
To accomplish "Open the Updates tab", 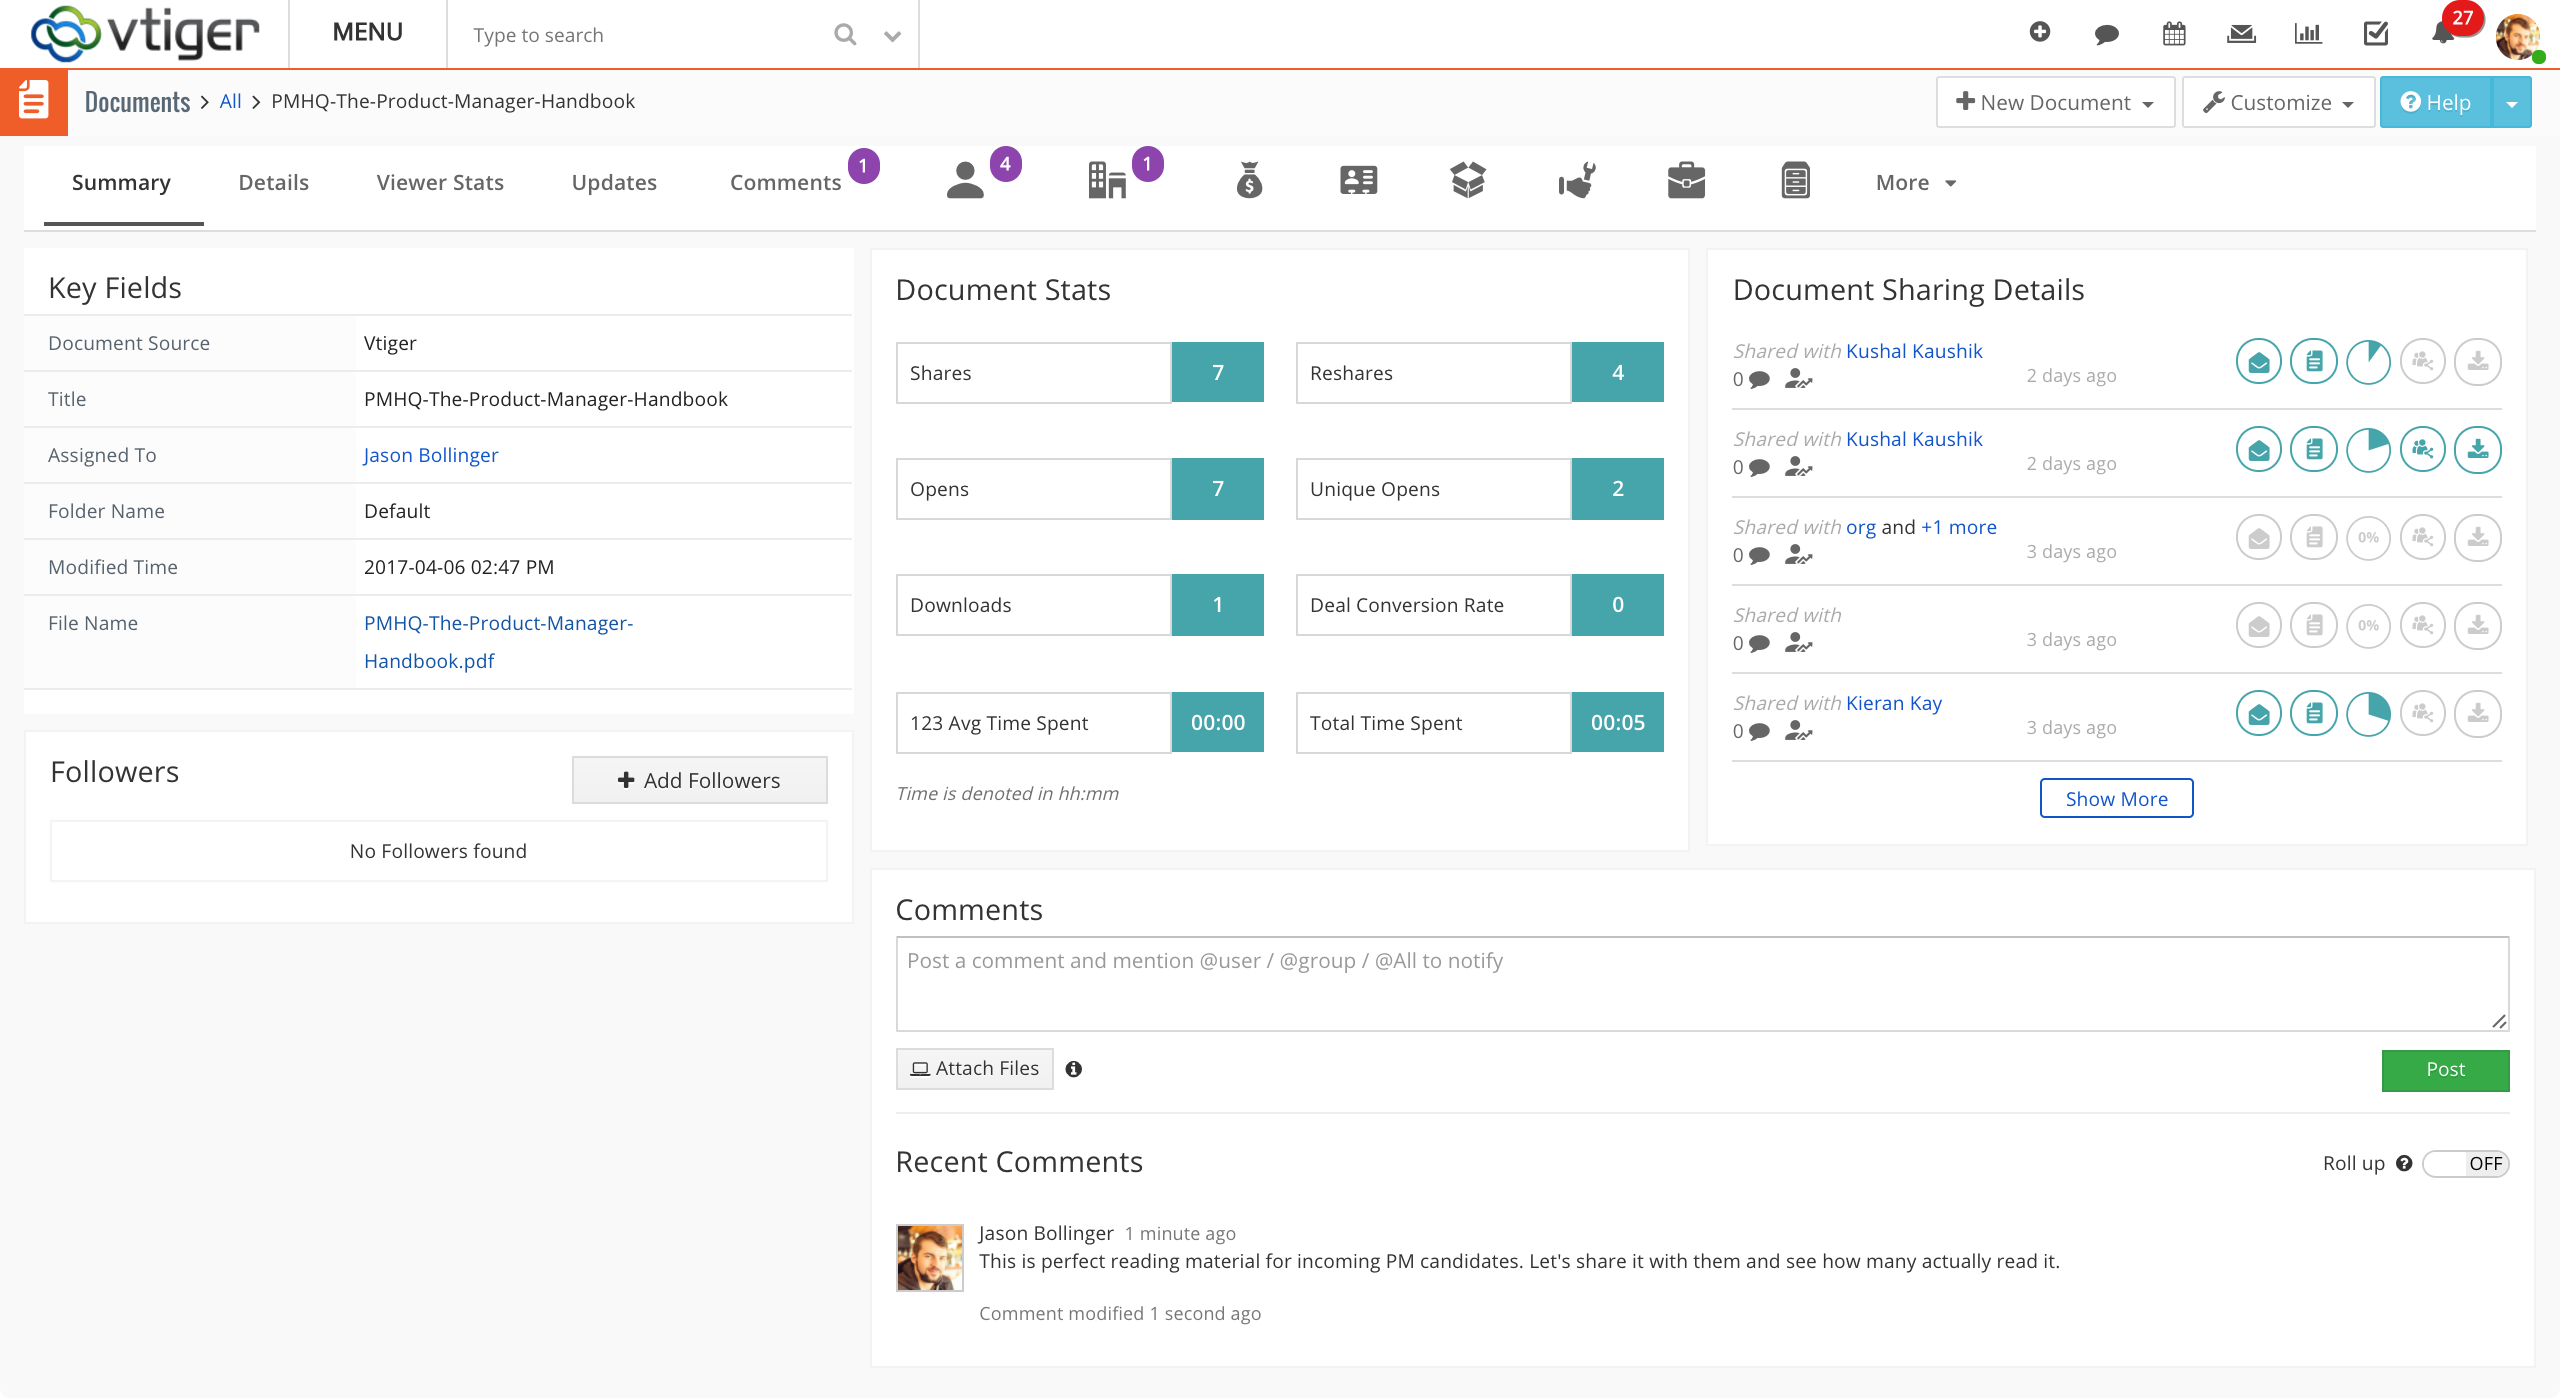I will coord(614,183).
